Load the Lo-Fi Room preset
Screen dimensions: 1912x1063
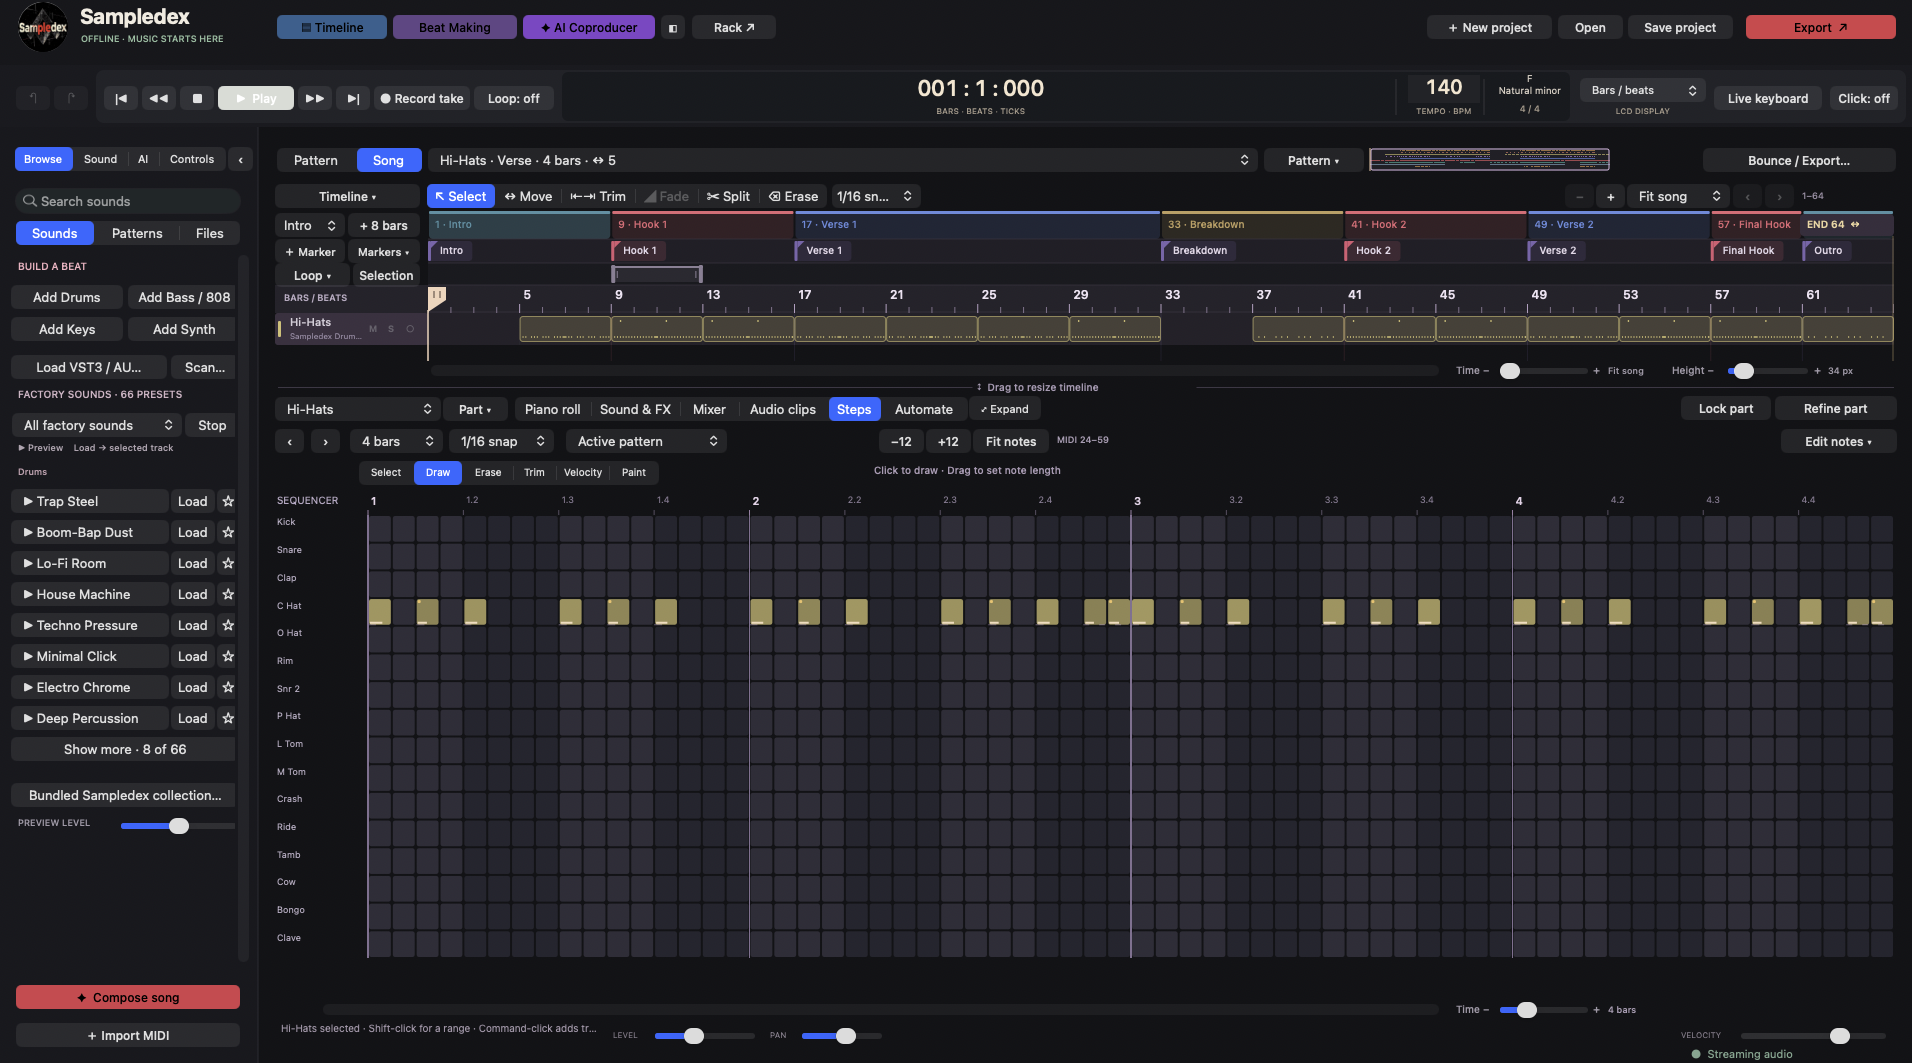pos(192,563)
